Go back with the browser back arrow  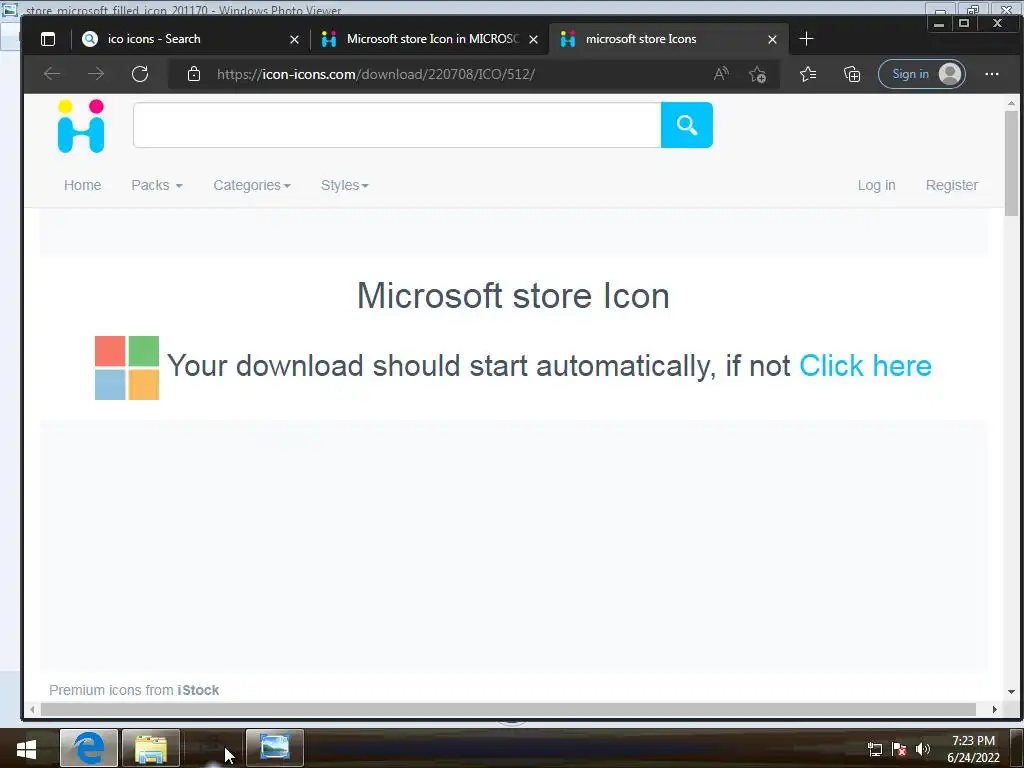(52, 74)
